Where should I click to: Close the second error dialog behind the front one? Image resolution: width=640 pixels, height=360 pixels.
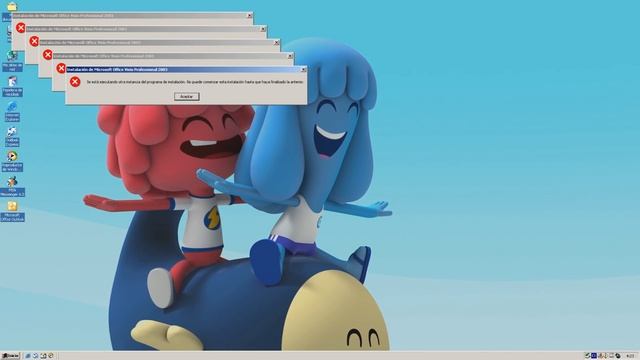click(x=290, y=56)
